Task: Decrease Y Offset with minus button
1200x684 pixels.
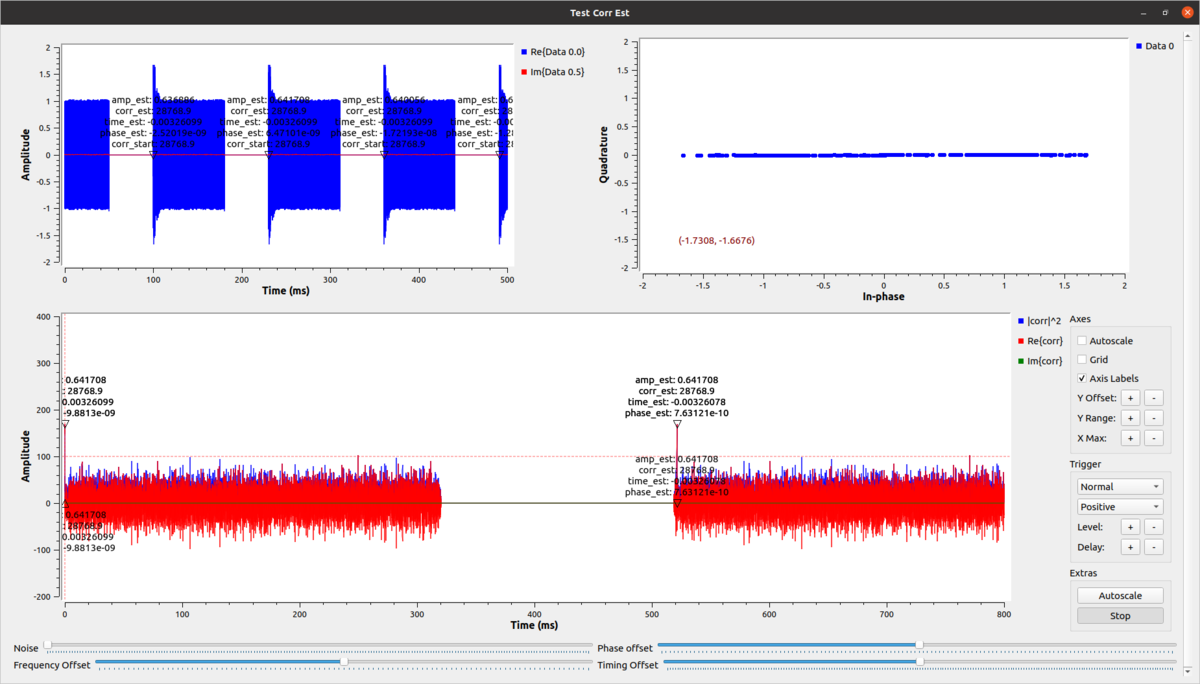Action: [1153, 398]
